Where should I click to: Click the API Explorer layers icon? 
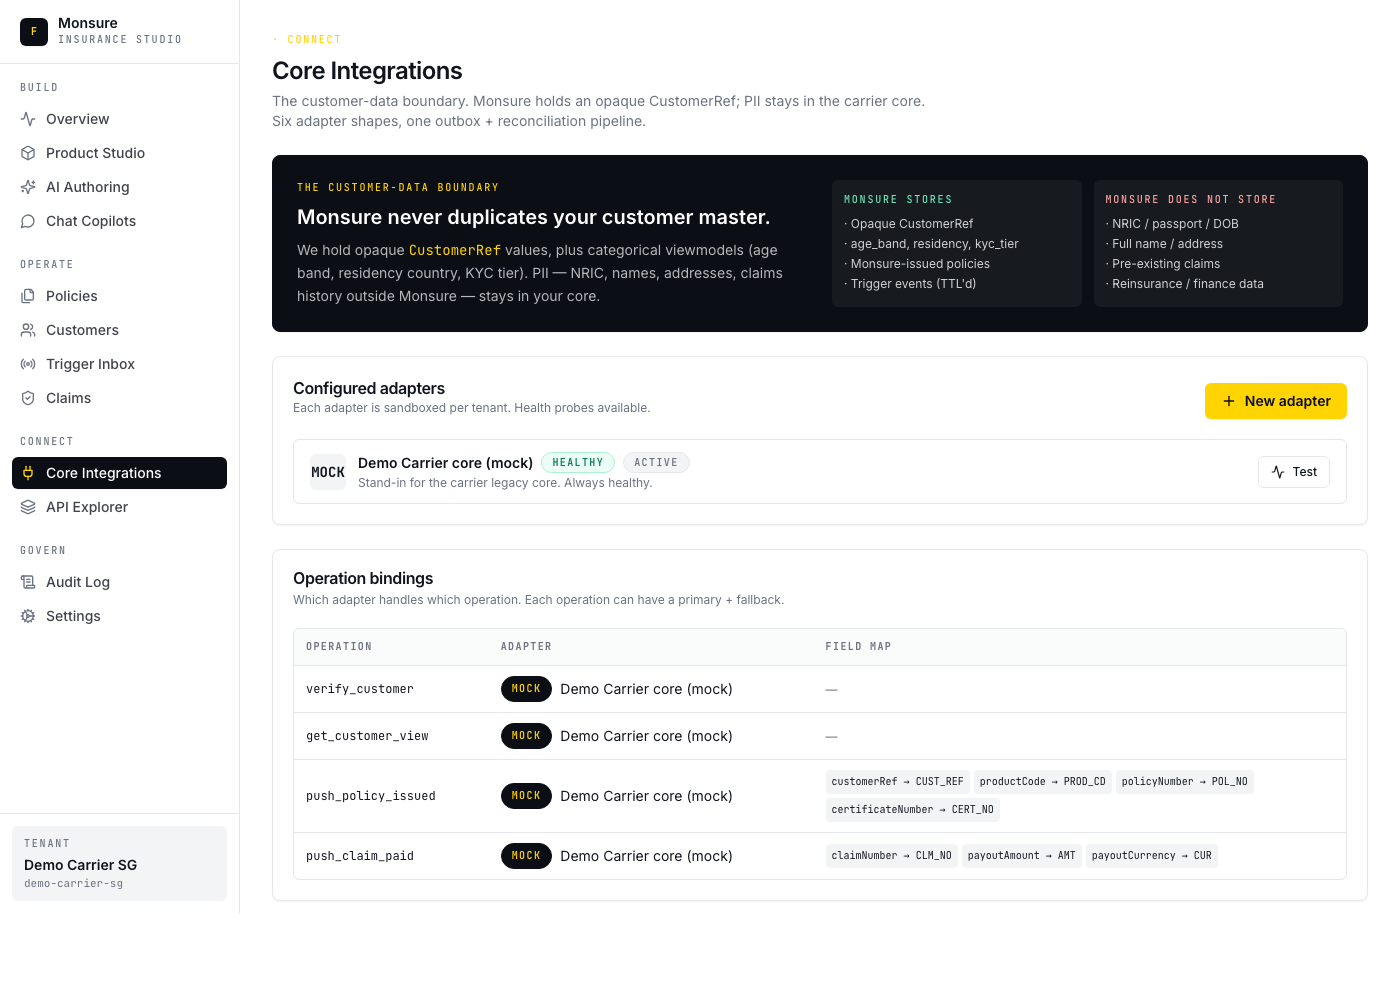(x=28, y=507)
